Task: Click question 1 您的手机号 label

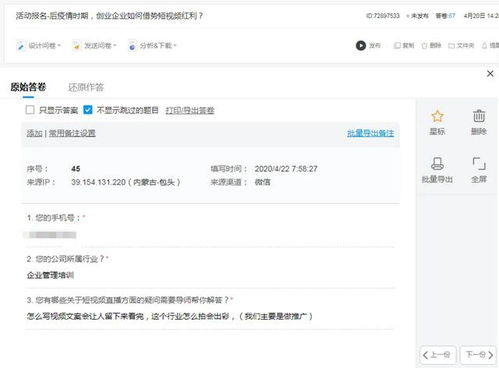Action: [56, 218]
